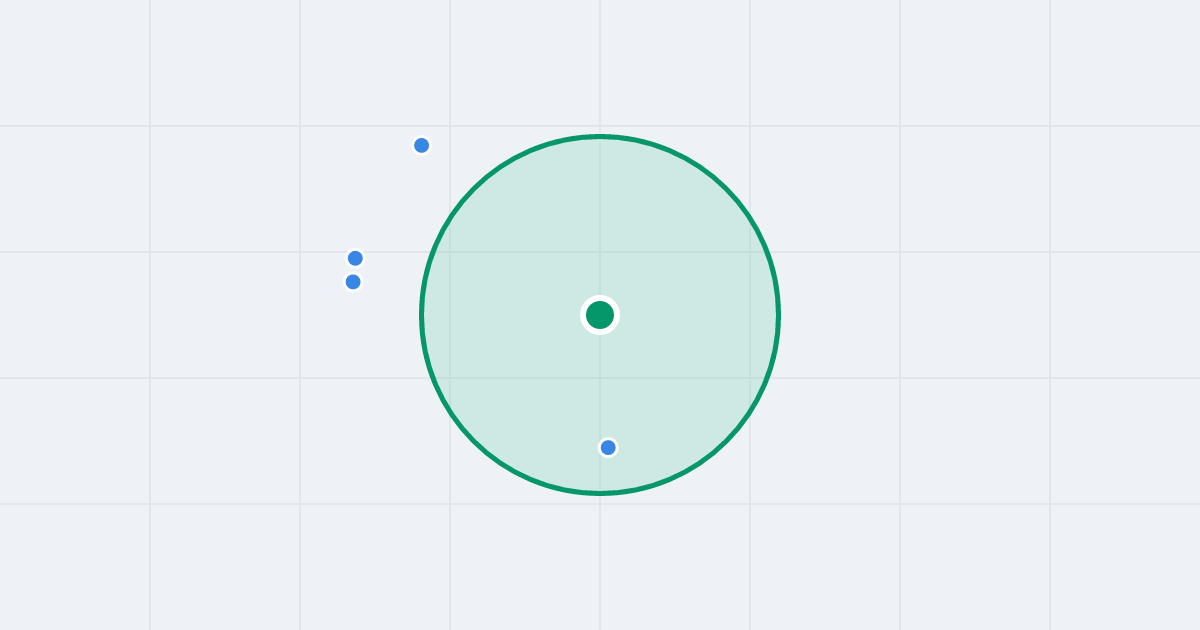Select the topmost blue dot outside the circle
The width and height of the screenshot is (1200, 630).
tap(422, 145)
